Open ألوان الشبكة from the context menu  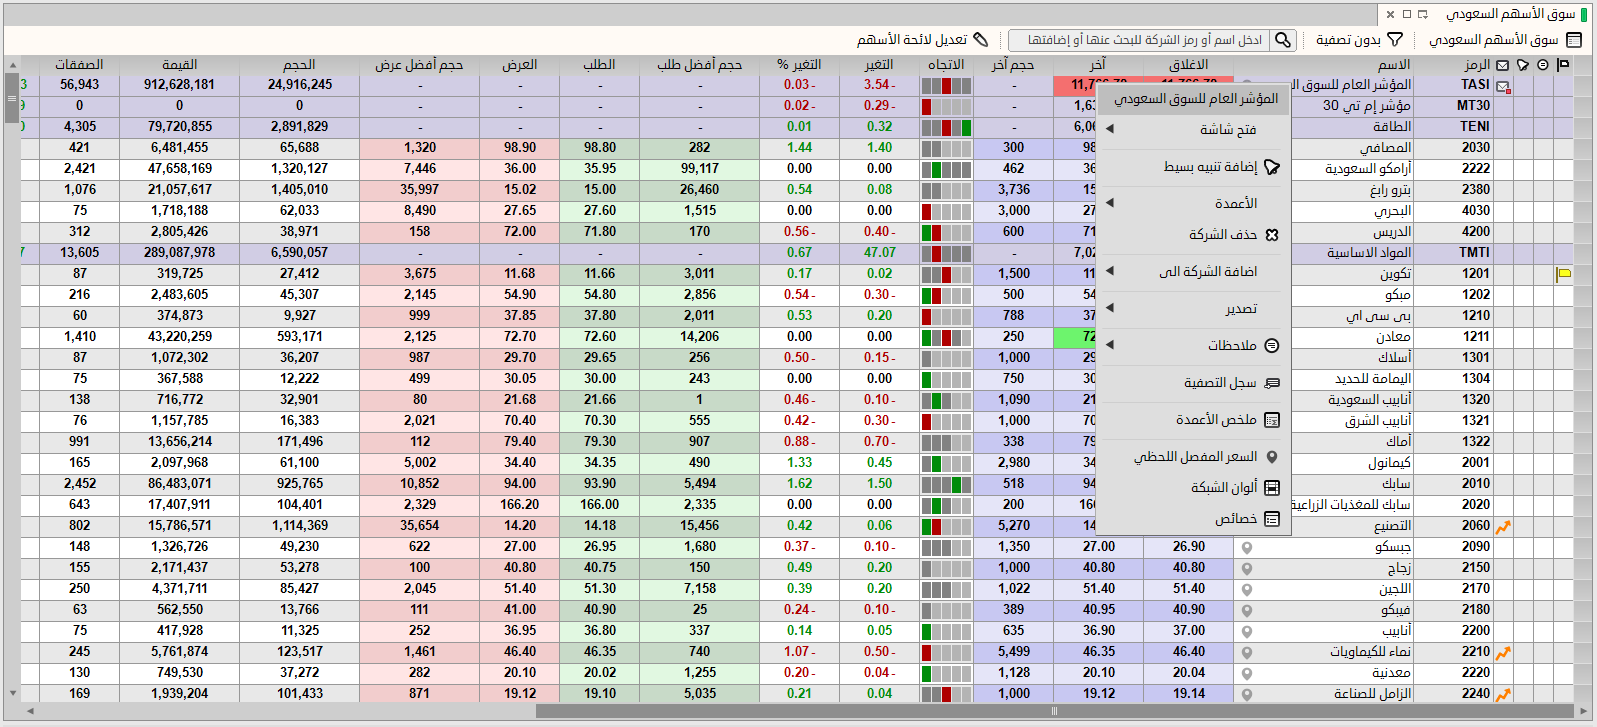click(x=1193, y=487)
